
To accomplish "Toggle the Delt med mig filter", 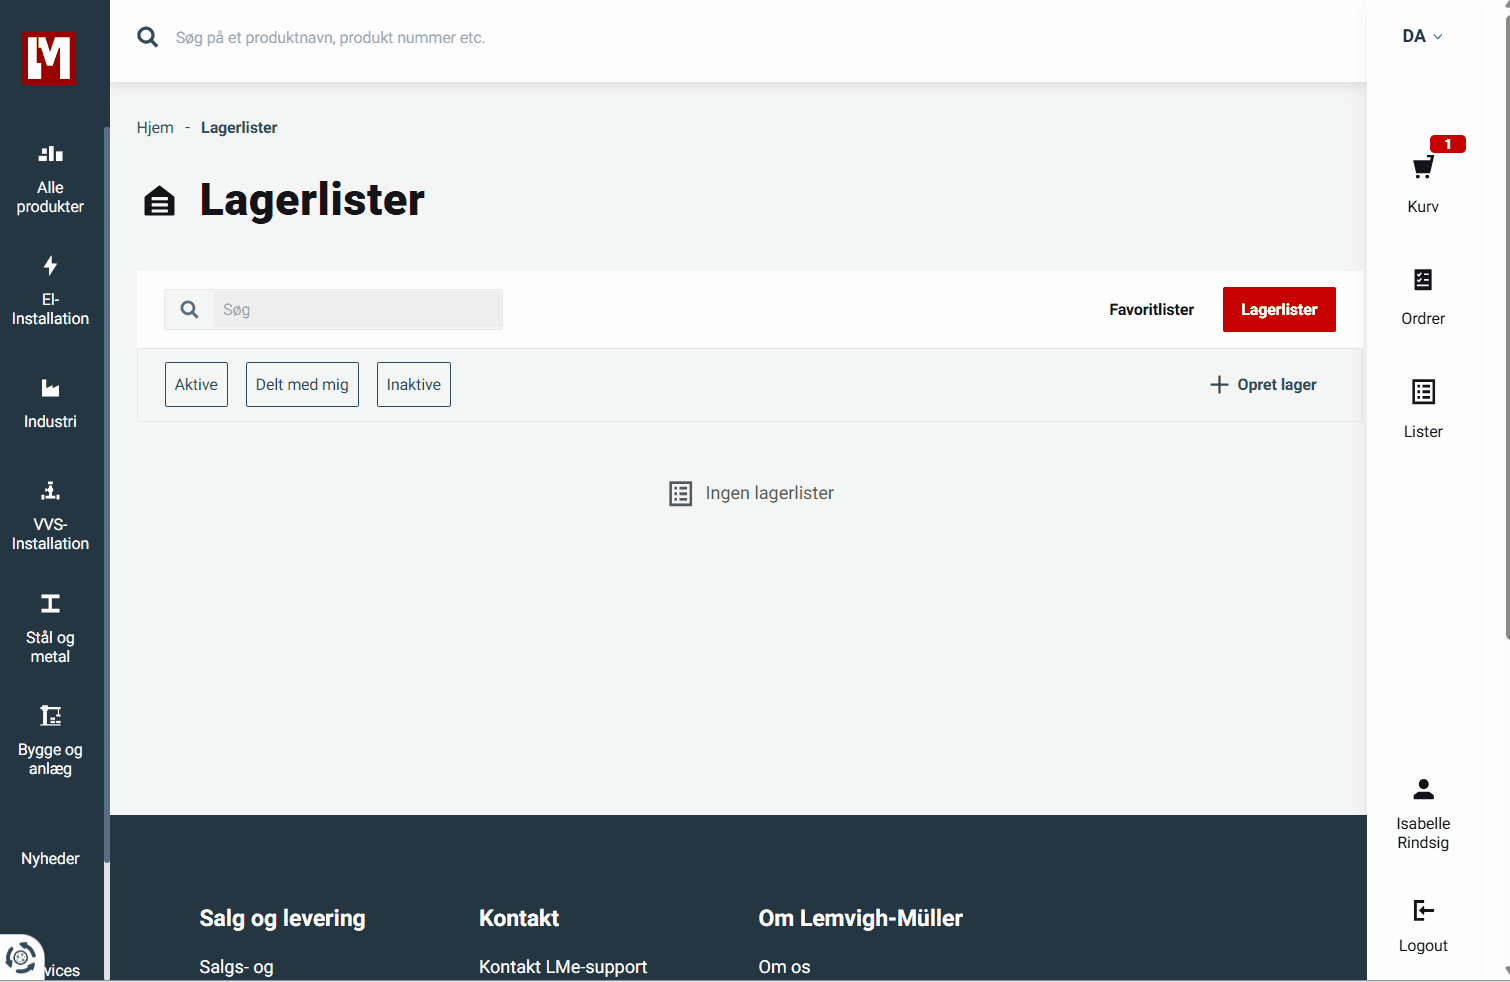I will (302, 385).
